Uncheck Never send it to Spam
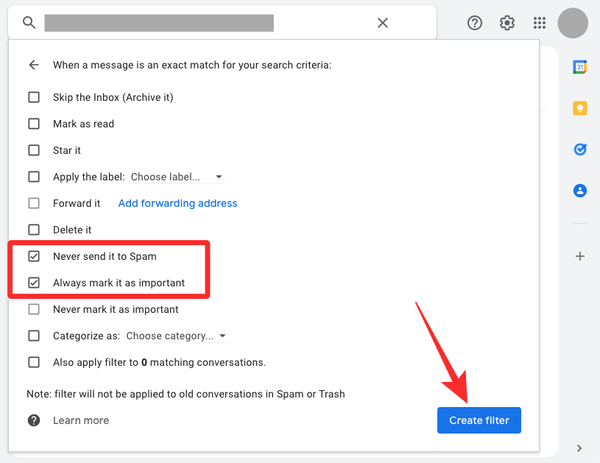 point(34,256)
